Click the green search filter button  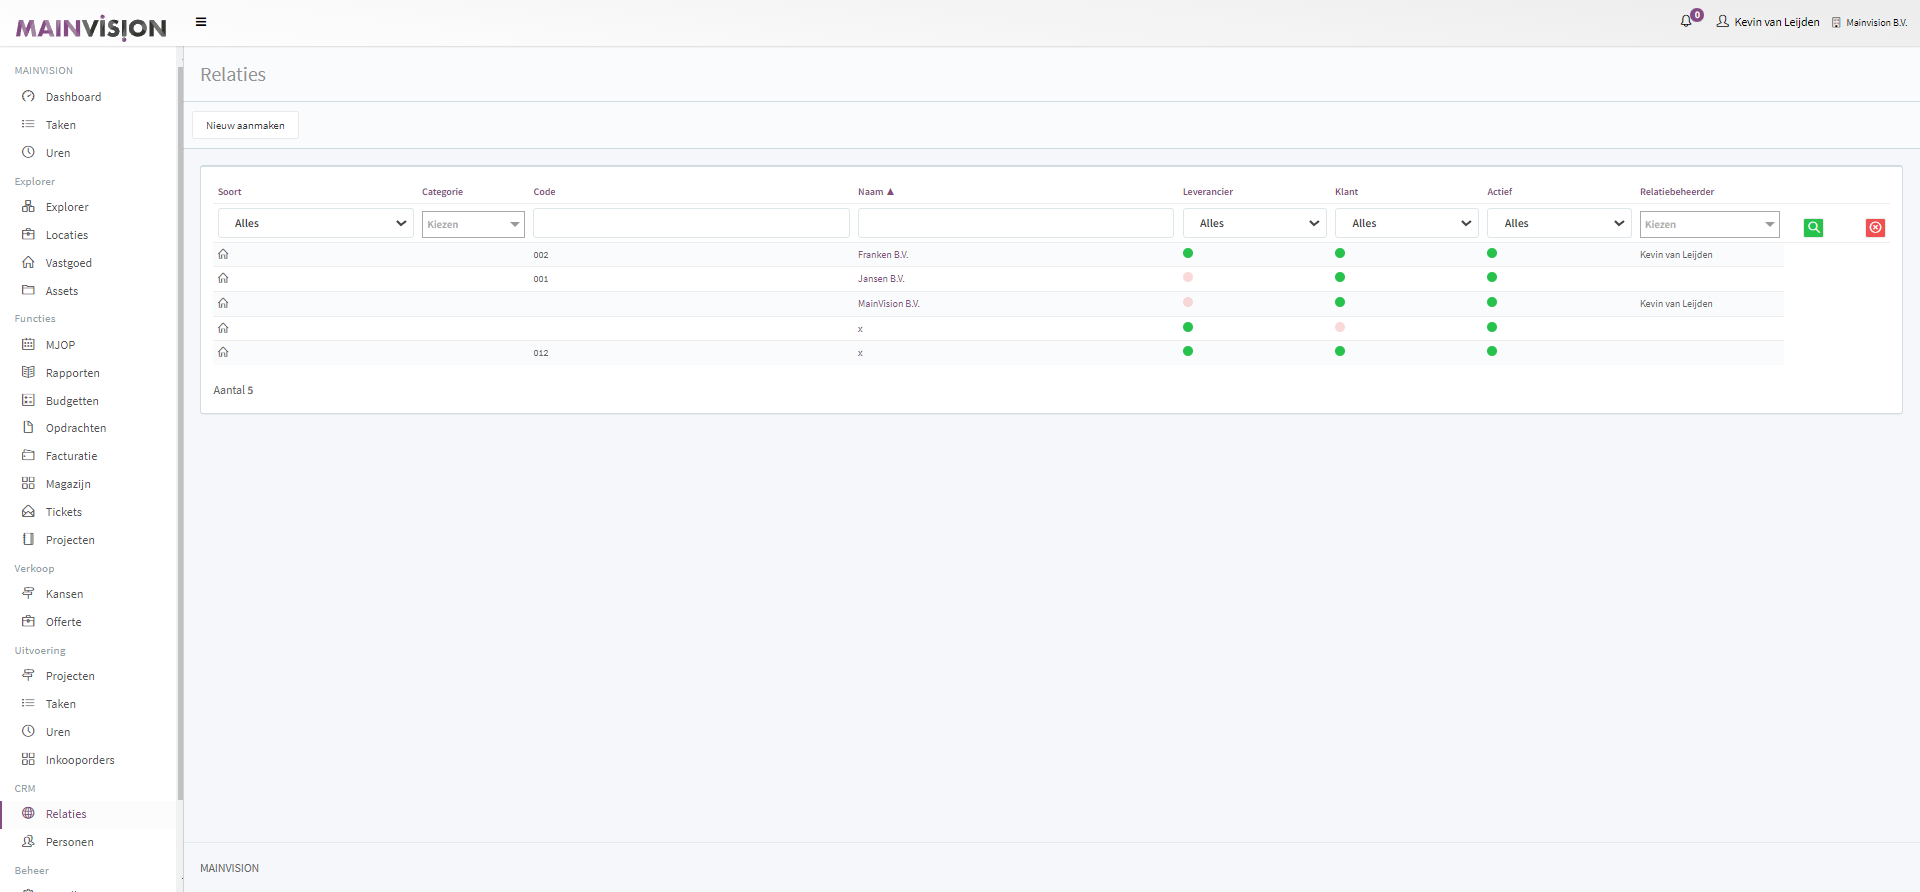coord(1813,228)
